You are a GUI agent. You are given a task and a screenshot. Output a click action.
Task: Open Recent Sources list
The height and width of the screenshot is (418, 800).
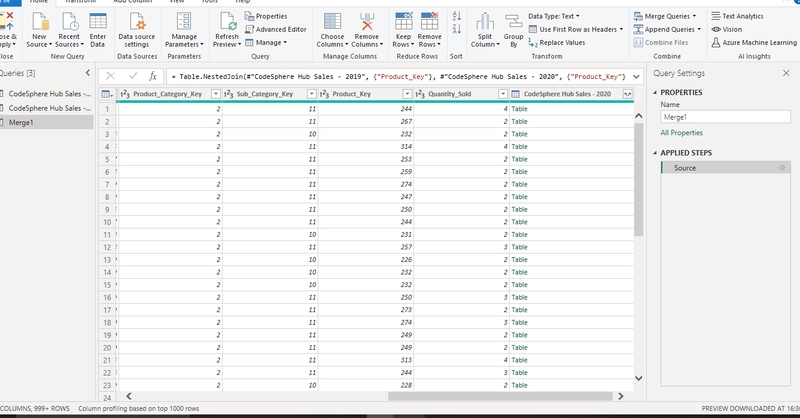(x=69, y=31)
